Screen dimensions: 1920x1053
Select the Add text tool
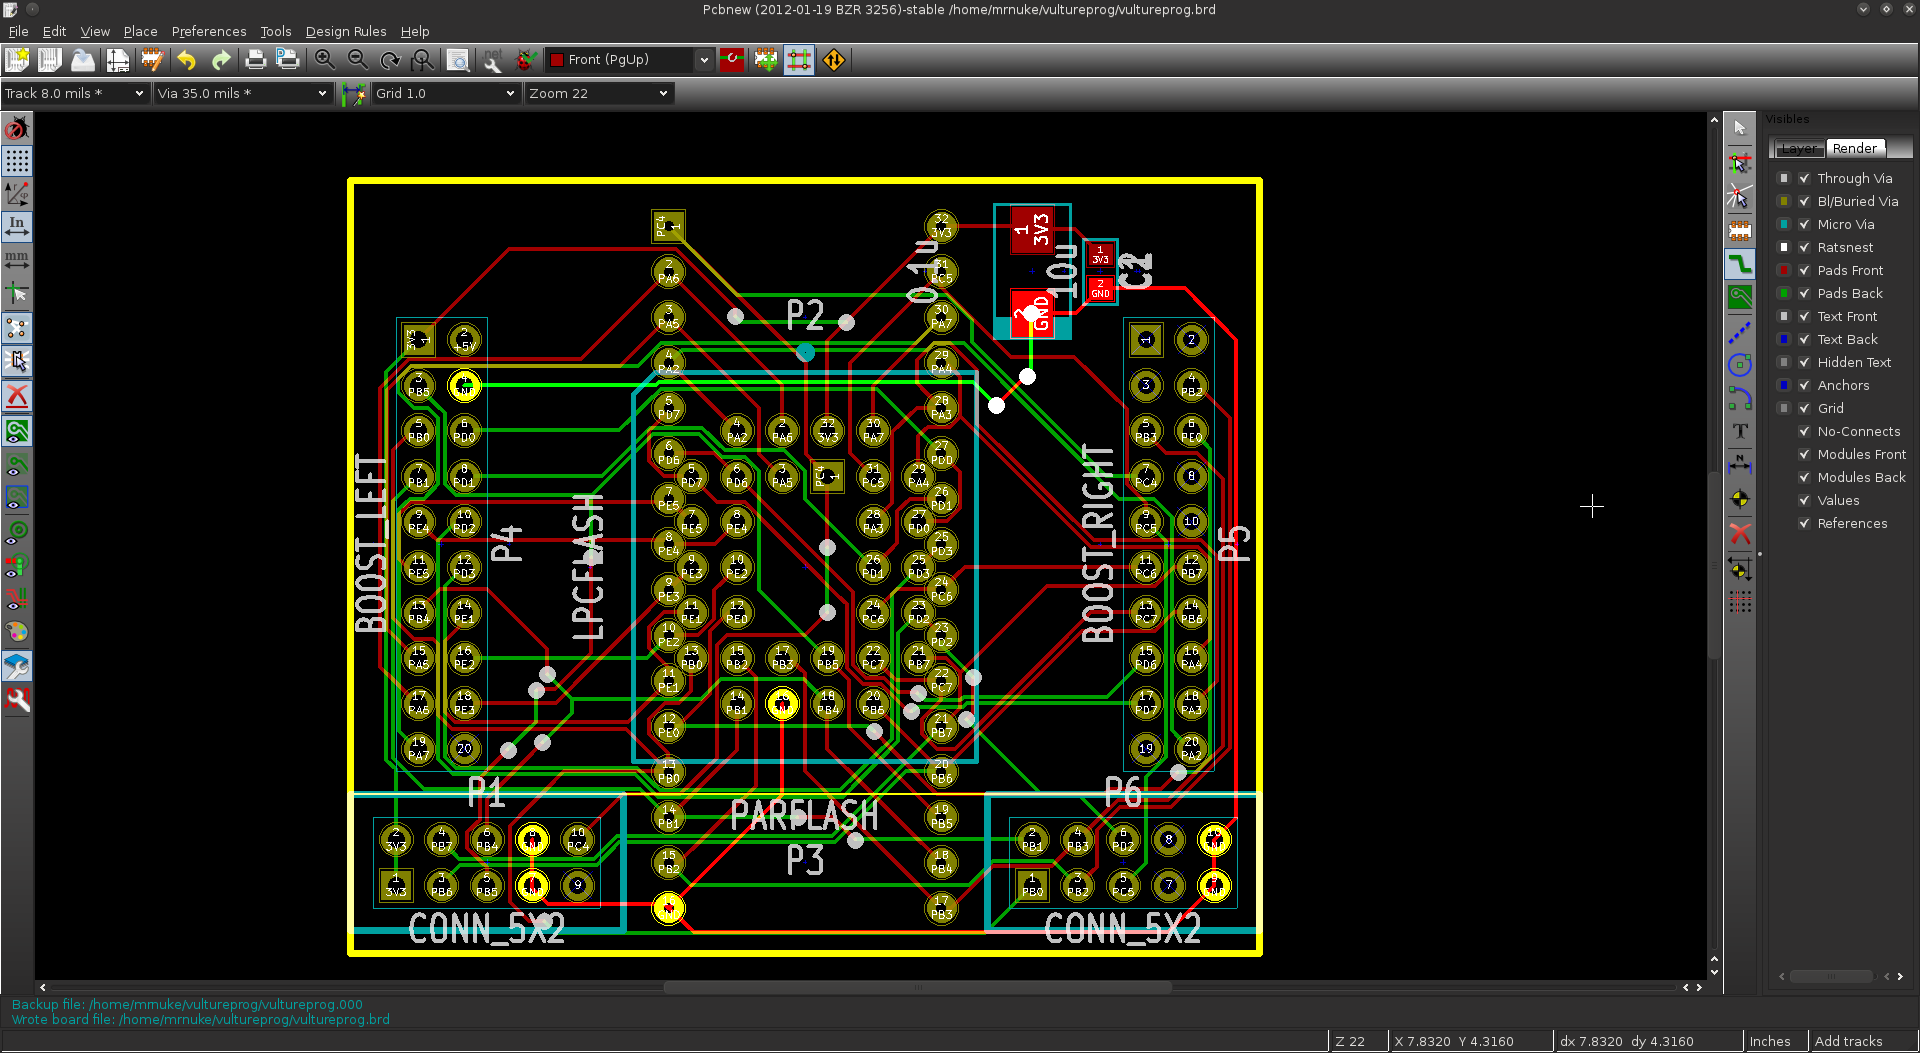(x=1740, y=431)
